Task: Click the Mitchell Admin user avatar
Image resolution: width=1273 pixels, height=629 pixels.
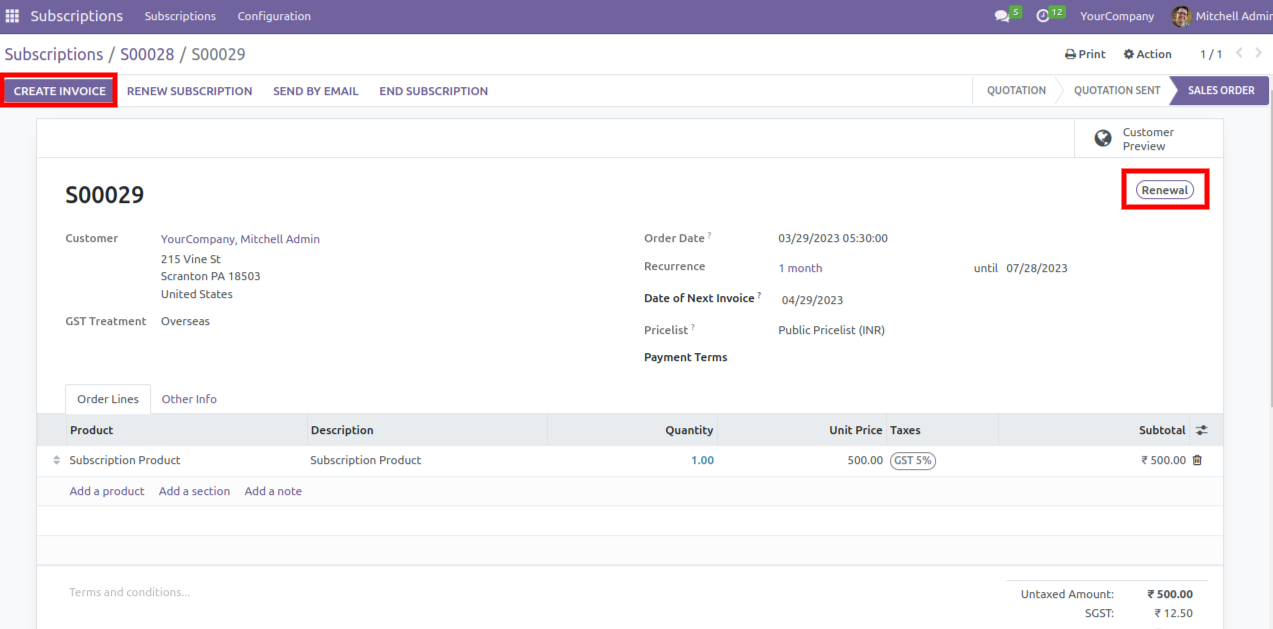Action: [x=1181, y=16]
